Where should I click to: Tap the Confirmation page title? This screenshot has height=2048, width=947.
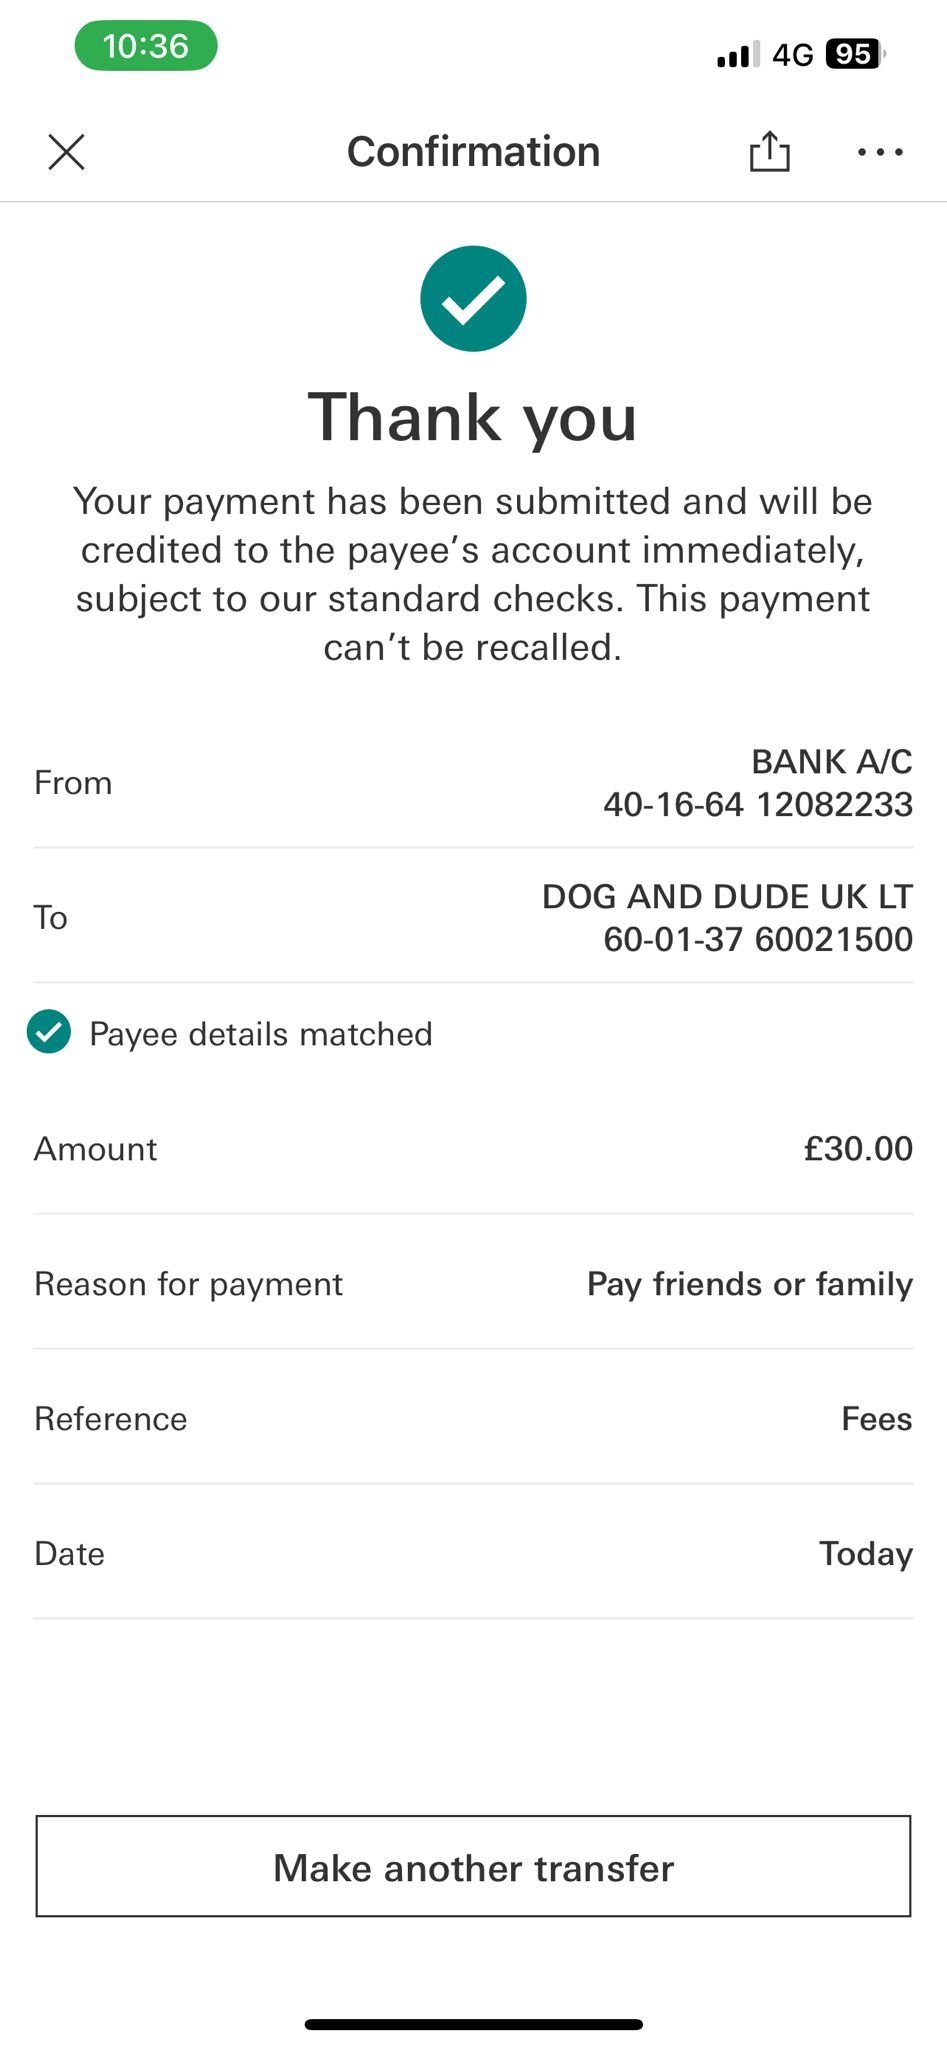pos(473,152)
